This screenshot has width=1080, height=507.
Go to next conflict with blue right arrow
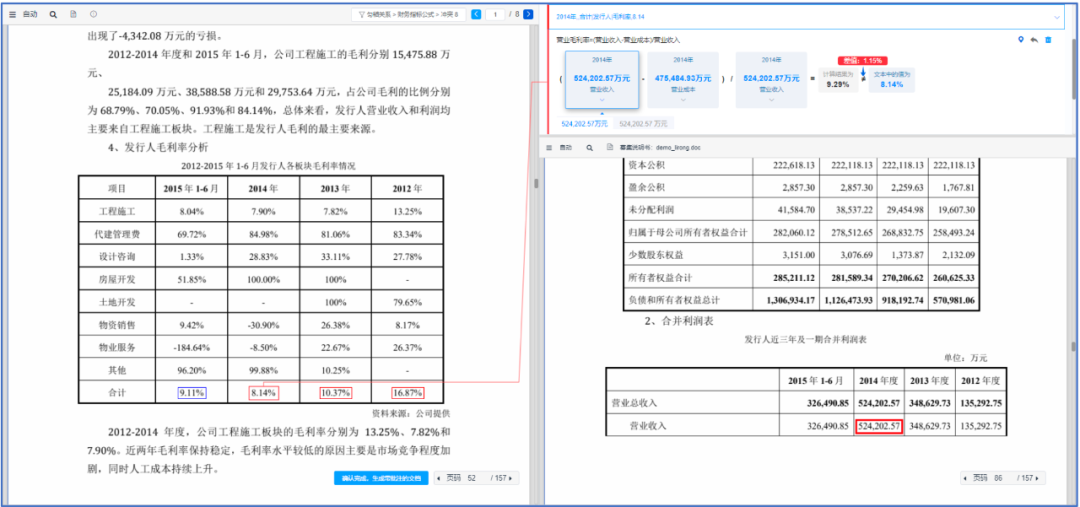[528, 14]
